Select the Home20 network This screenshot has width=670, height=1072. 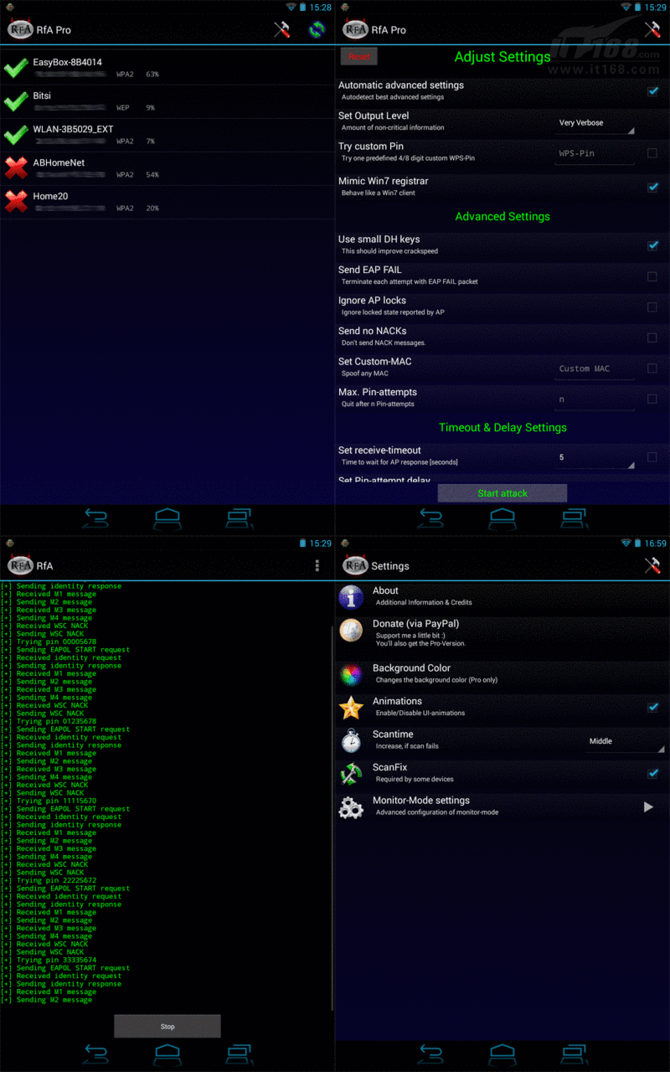168,202
